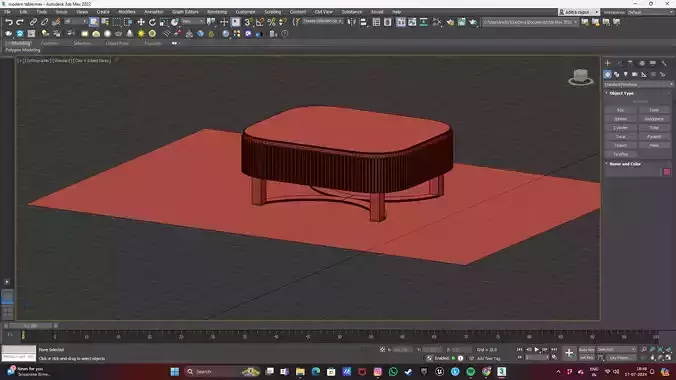The height and width of the screenshot is (380, 676).
Task: Select the Select and Link chain icon
Action: pyautogui.click(x=33, y=22)
